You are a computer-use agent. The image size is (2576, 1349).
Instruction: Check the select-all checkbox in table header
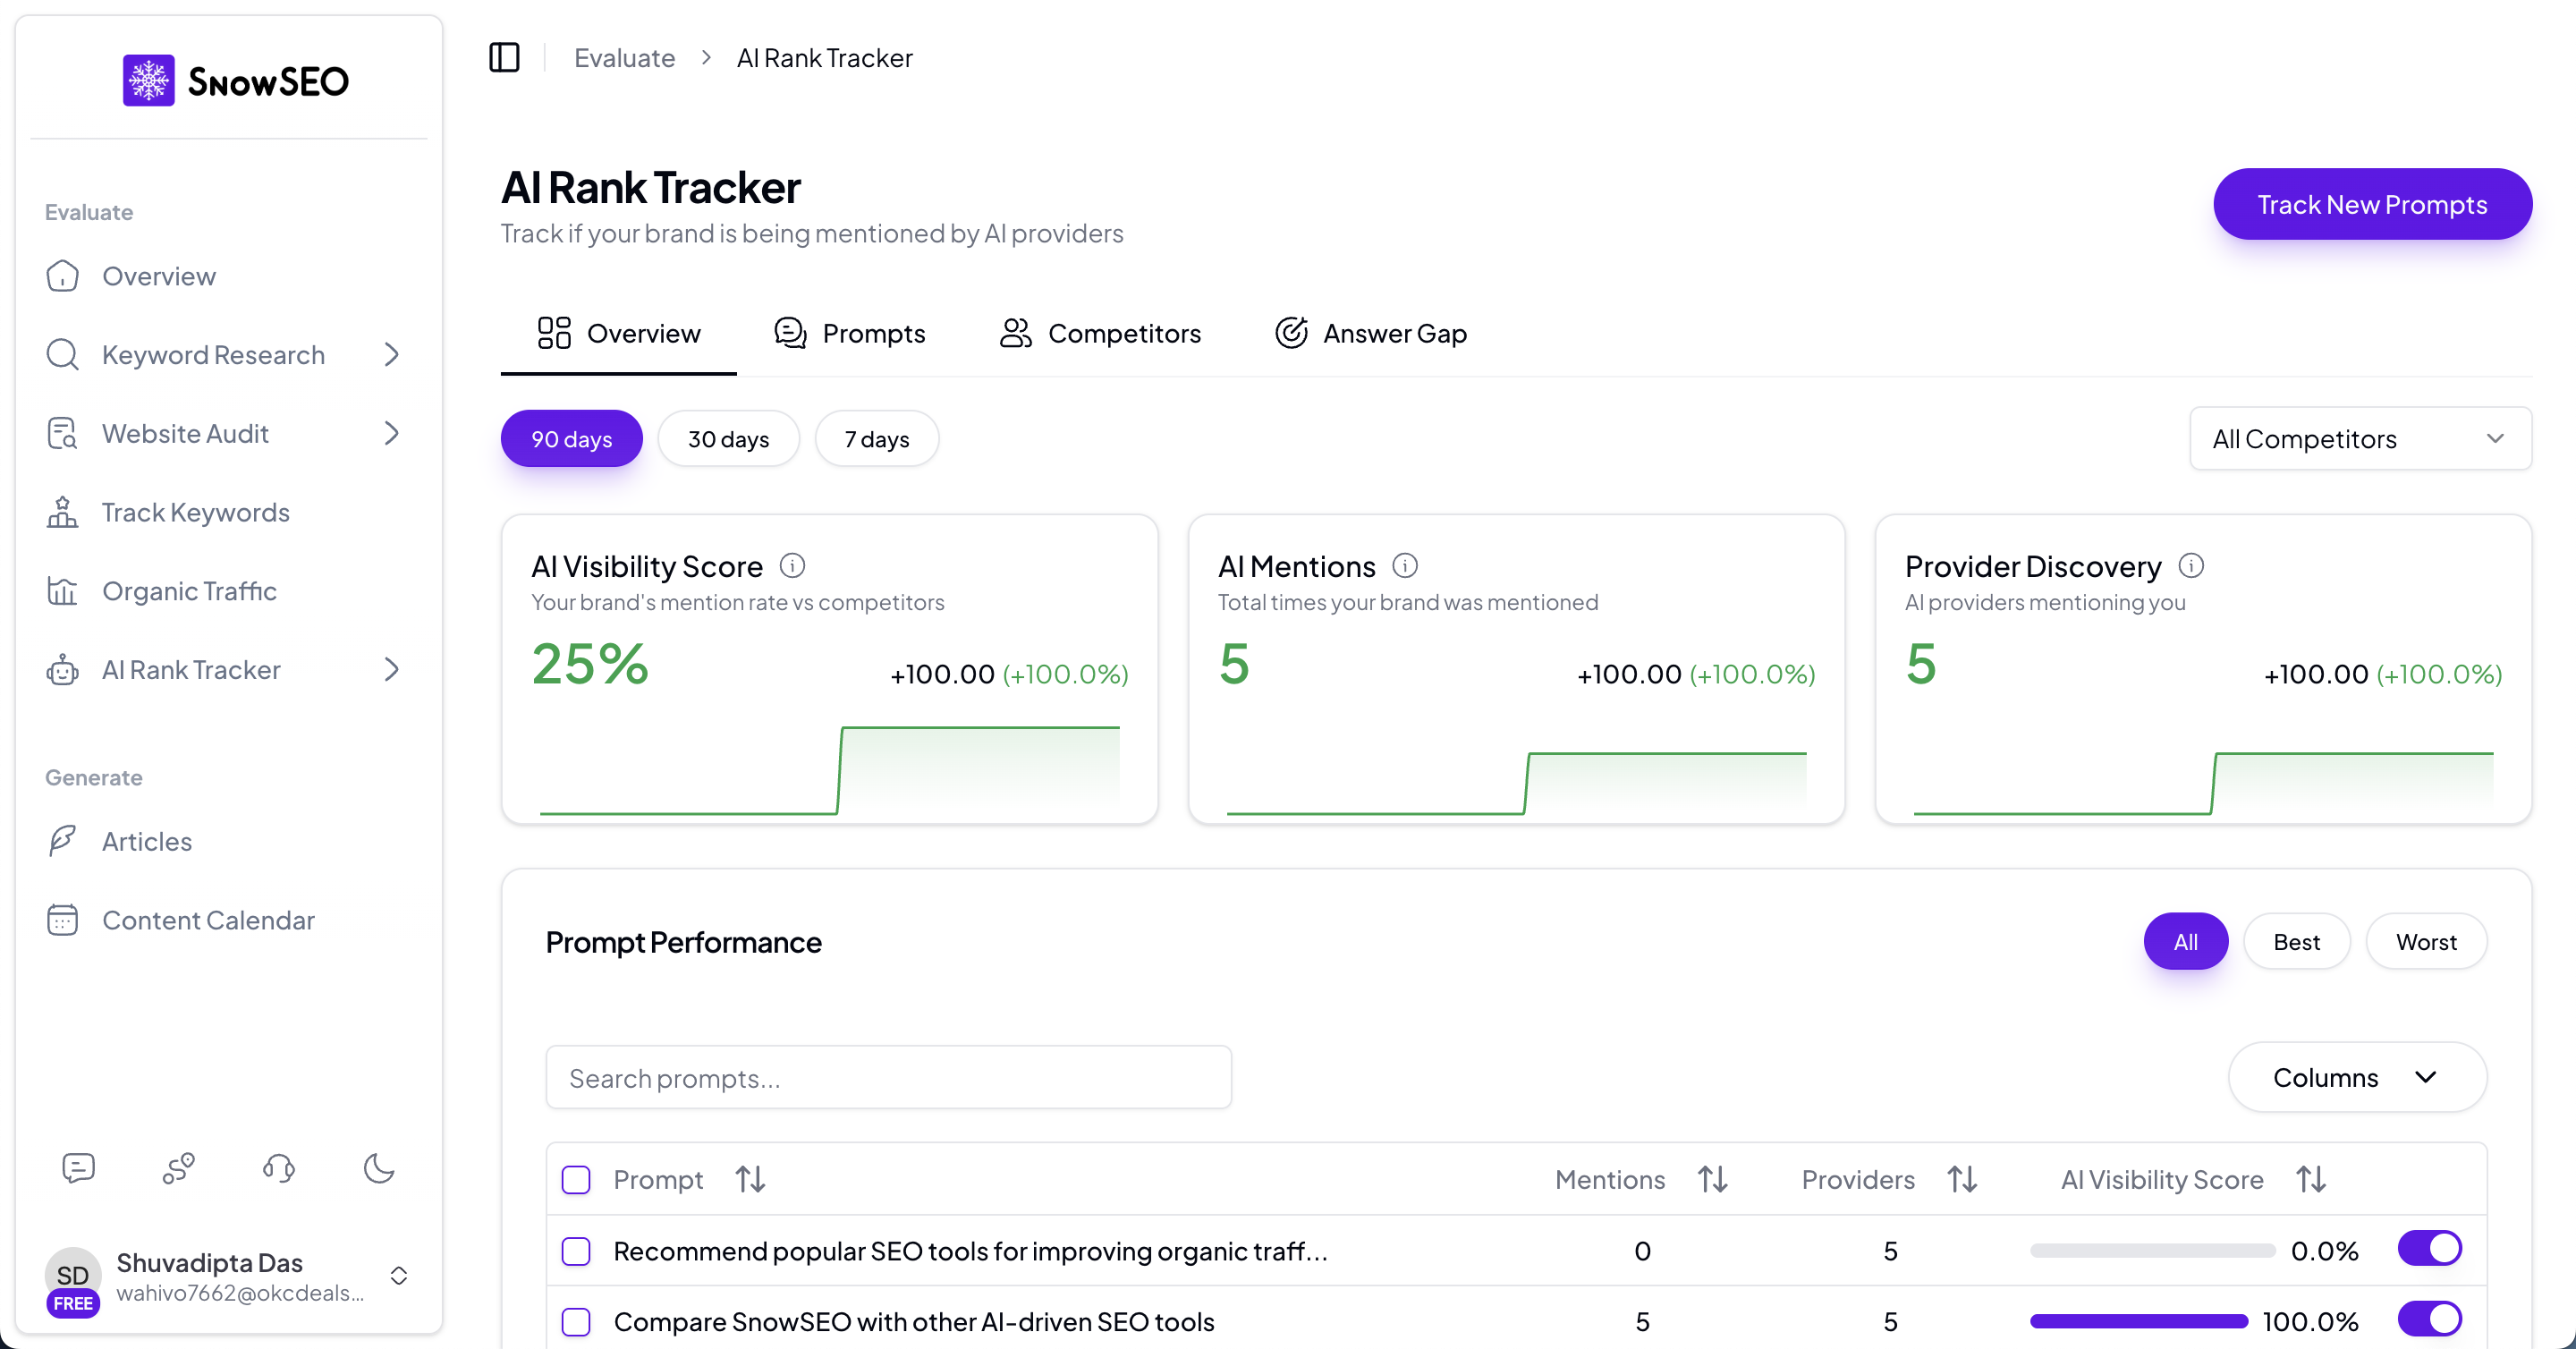pos(576,1180)
